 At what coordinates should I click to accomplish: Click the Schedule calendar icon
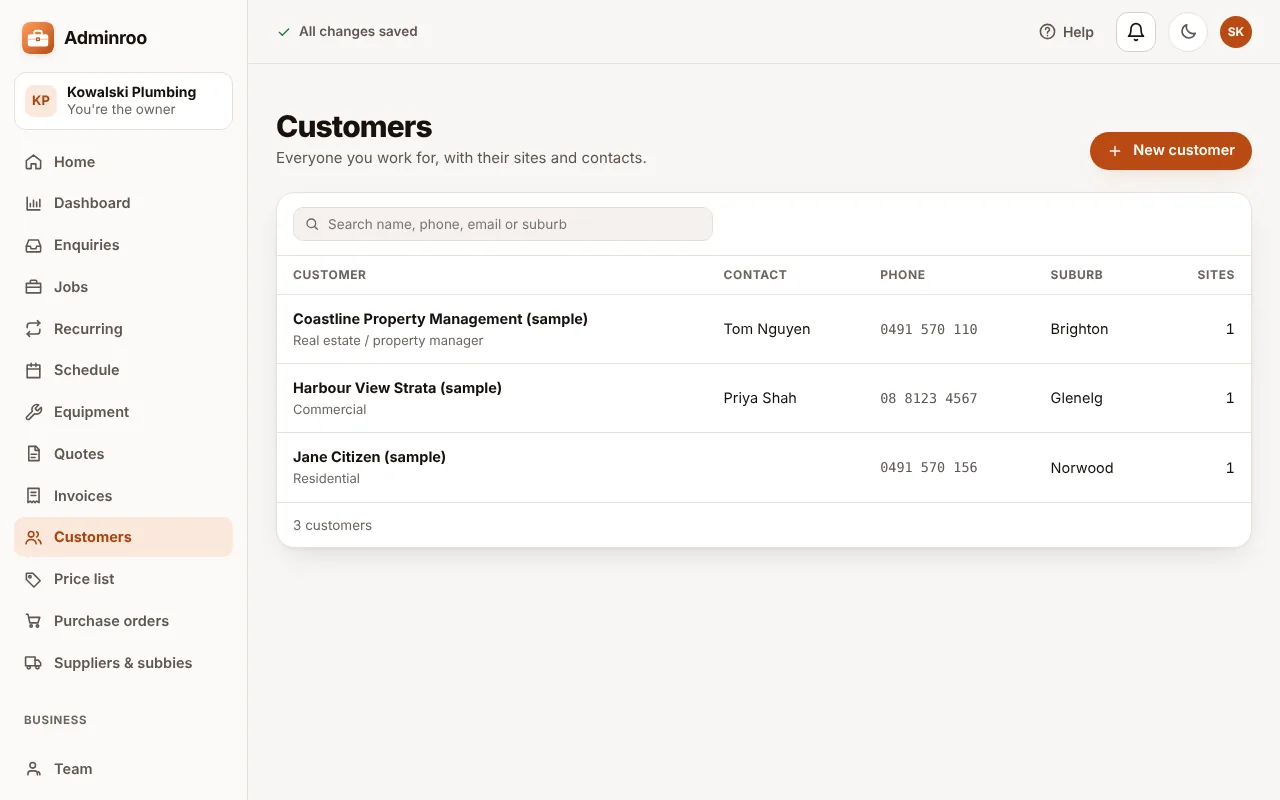coord(34,370)
